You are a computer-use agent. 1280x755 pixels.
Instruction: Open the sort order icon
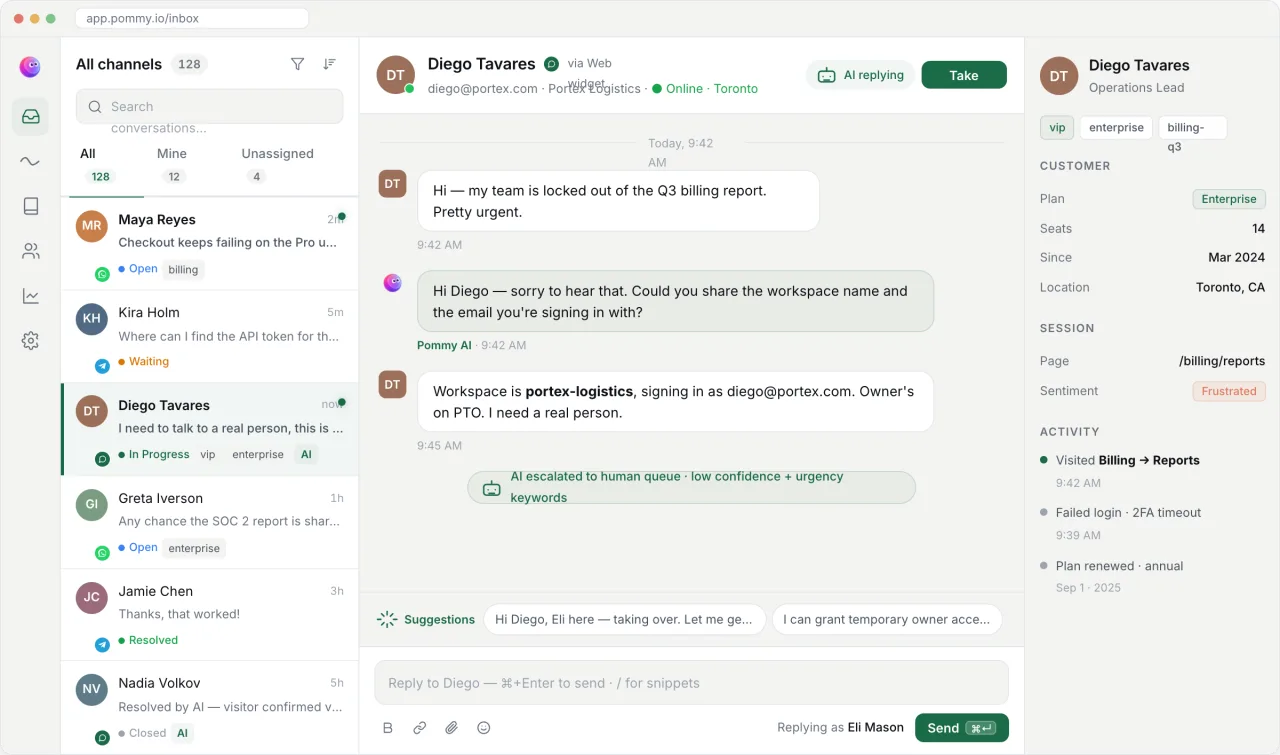[329, 64]
